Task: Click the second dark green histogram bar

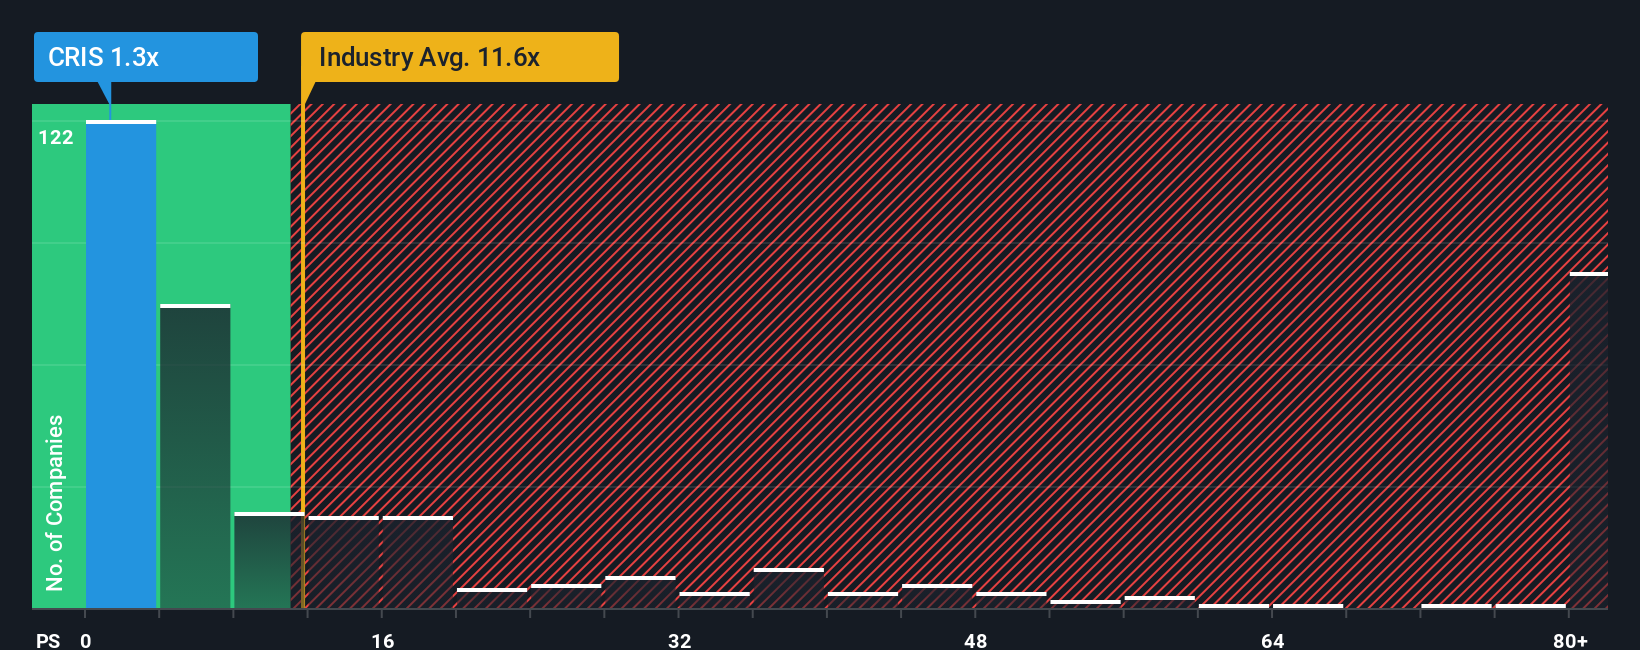Action: coord(195,457)
